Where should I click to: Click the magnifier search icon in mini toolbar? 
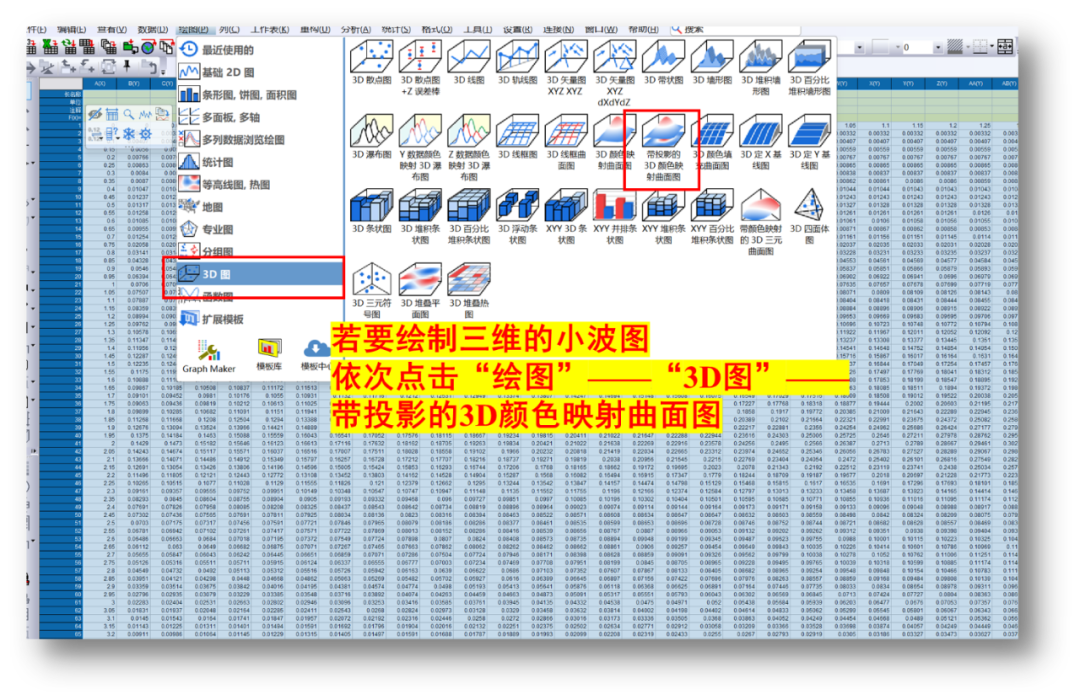[x=129, y=114]
